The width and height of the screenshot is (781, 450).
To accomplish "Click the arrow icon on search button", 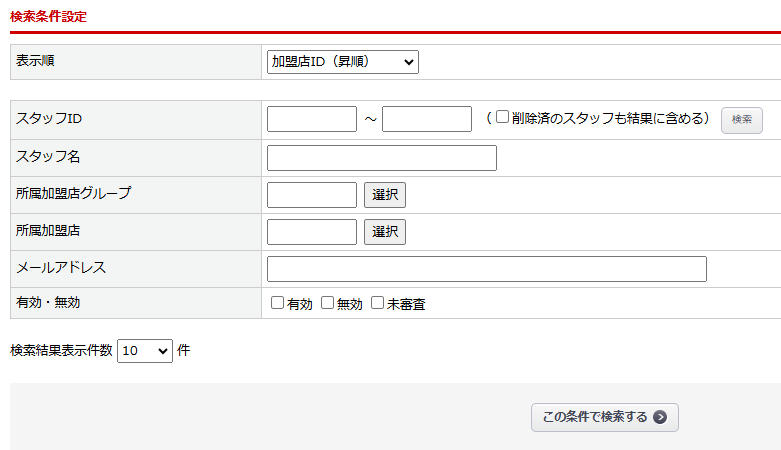I will [x=660, y=417].
